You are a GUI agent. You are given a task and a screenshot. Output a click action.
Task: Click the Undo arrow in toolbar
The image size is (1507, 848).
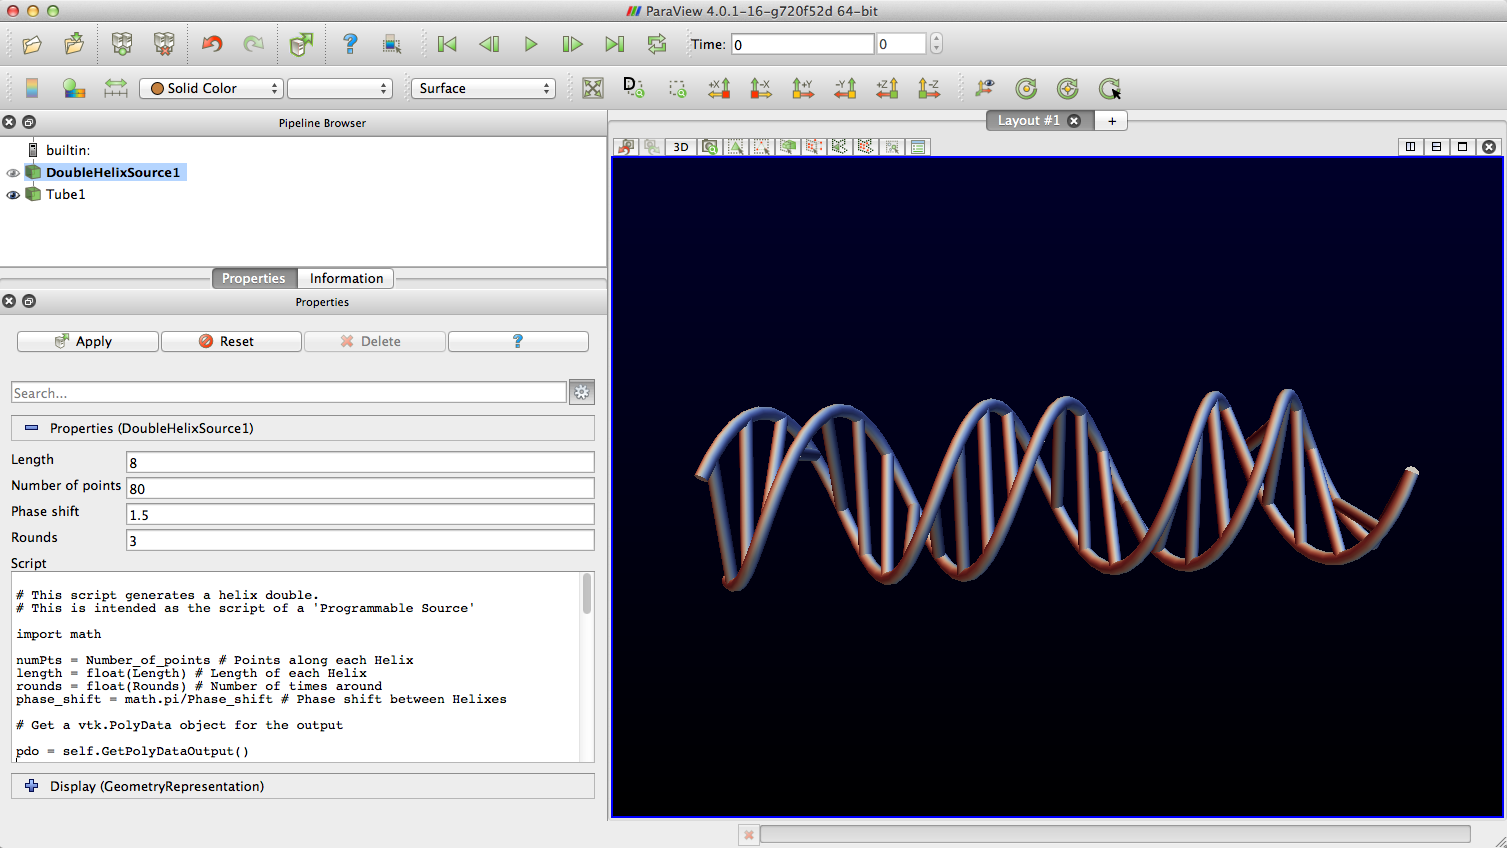tap(212, 44)
